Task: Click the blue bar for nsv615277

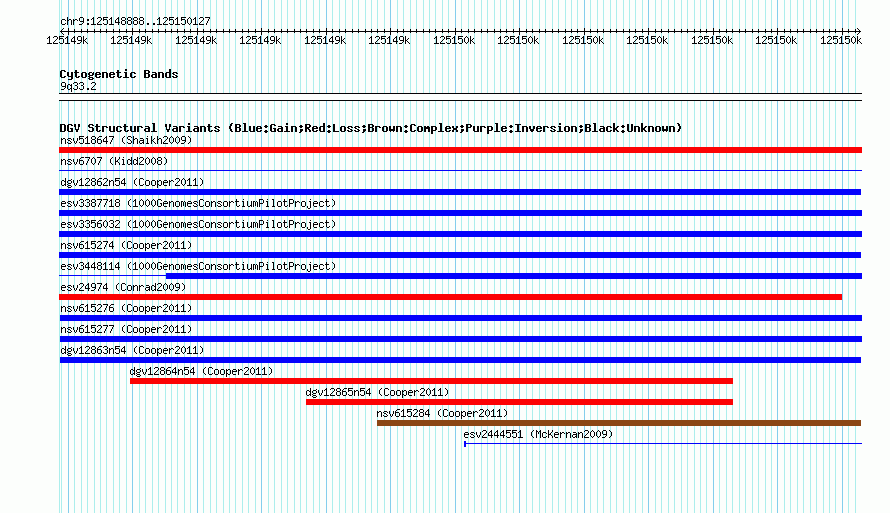Action: click(x=460, y=339)
